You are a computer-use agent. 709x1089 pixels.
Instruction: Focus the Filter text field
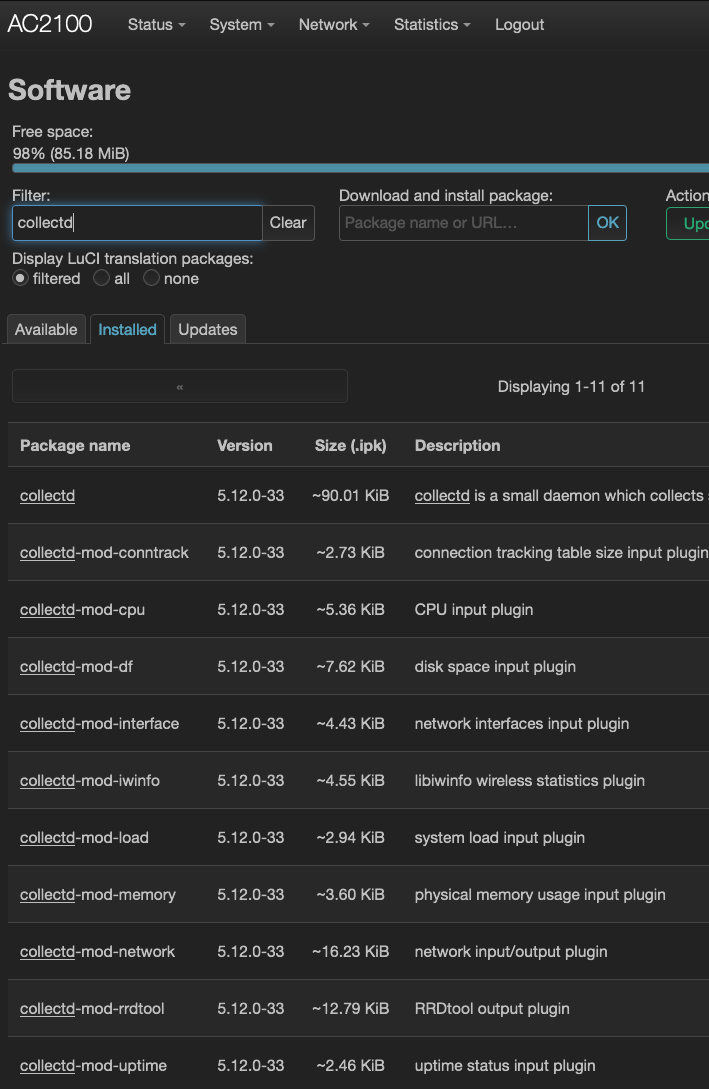pyautogui.click(x=137, y=223)
